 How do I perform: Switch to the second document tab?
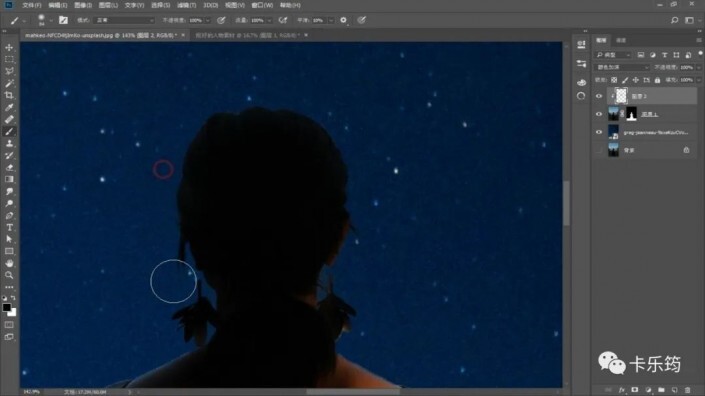248,35
